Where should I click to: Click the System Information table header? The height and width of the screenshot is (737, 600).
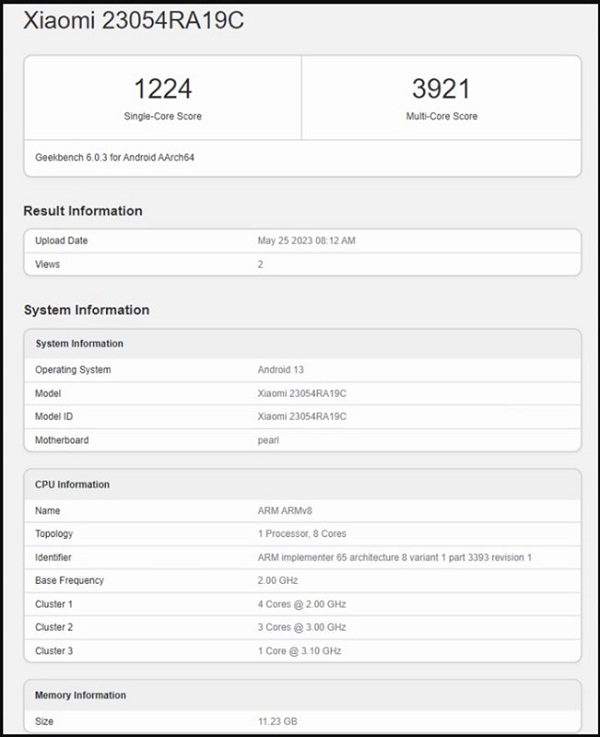79,344
